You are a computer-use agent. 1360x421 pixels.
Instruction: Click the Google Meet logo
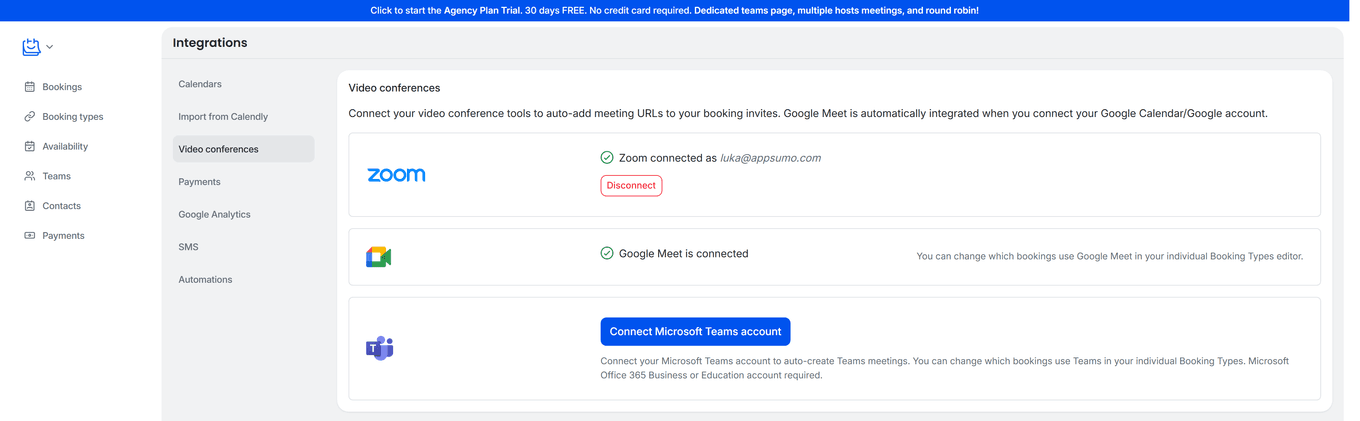(378, 257)
